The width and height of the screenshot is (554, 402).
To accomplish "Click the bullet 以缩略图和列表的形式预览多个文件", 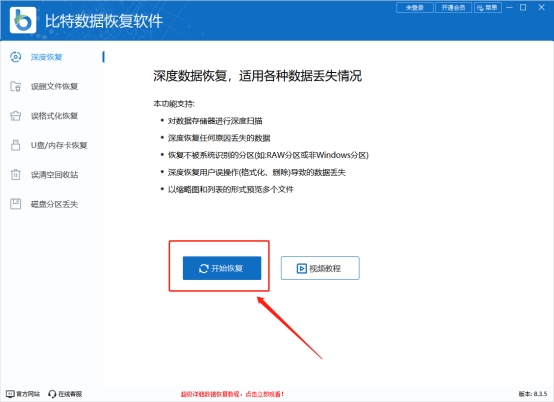I will 231,189.
